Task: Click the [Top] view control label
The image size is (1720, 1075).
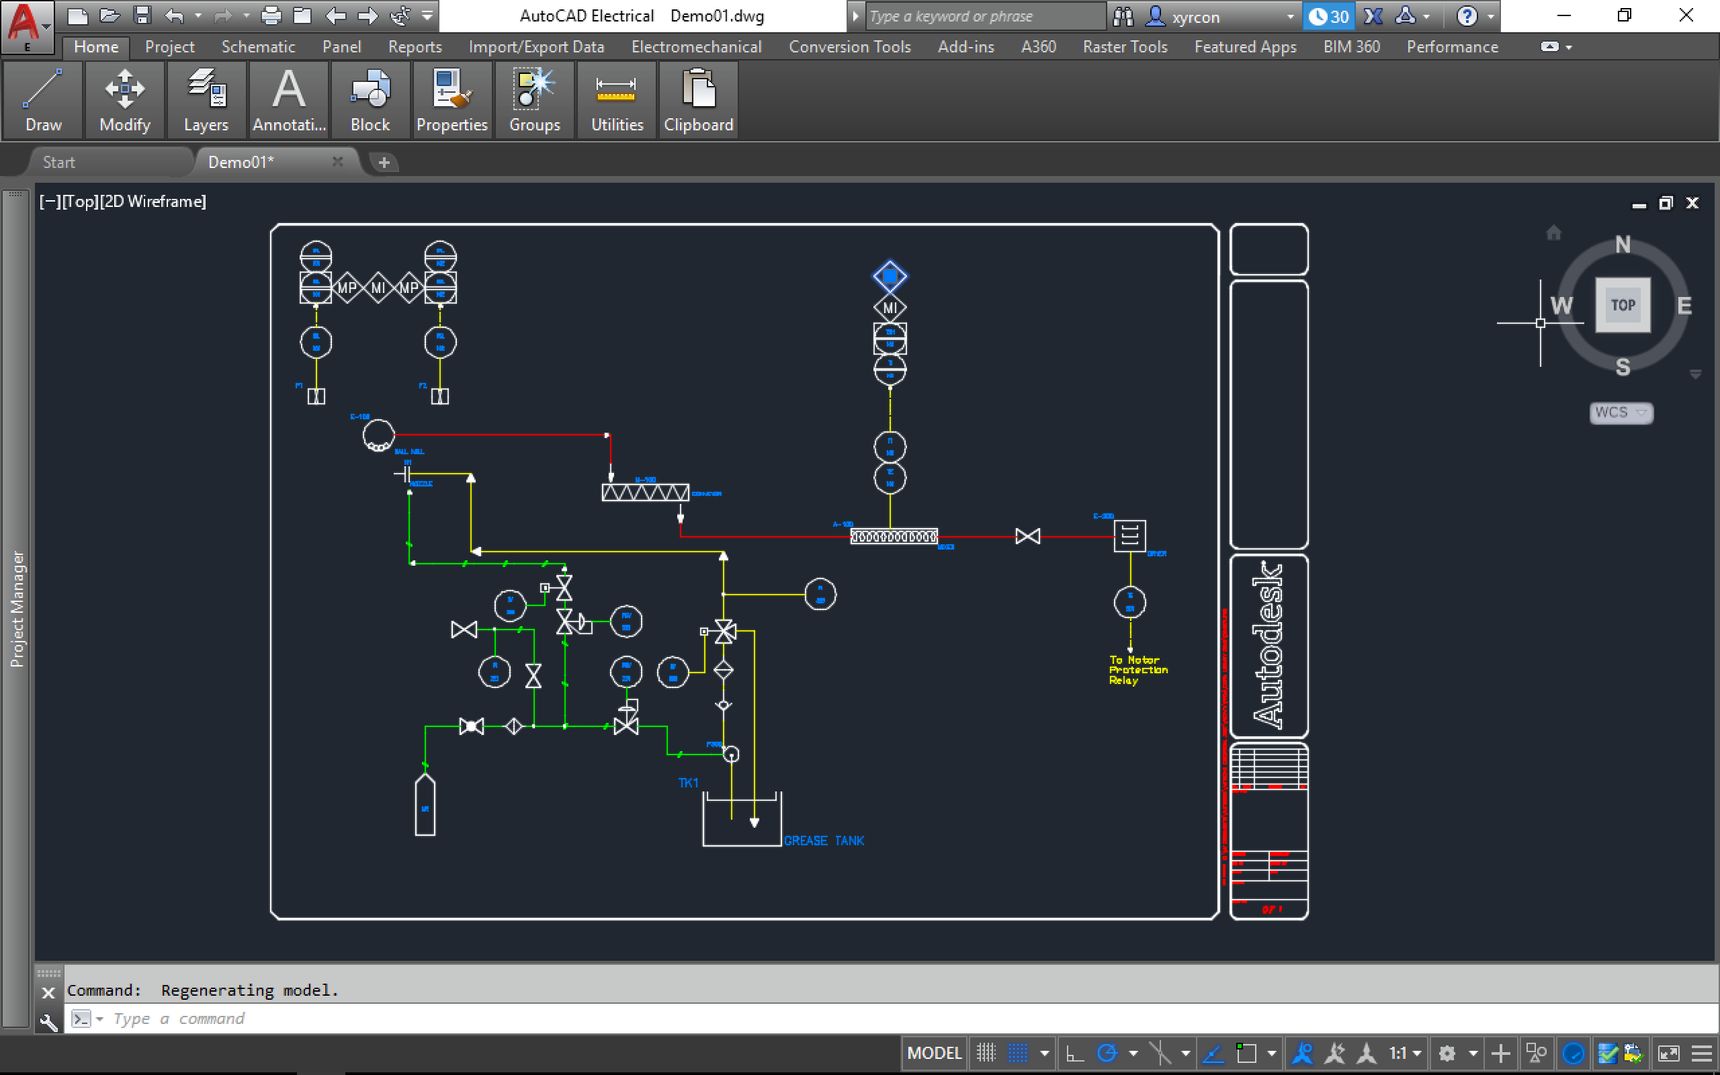Action: [x=80, y=201]
